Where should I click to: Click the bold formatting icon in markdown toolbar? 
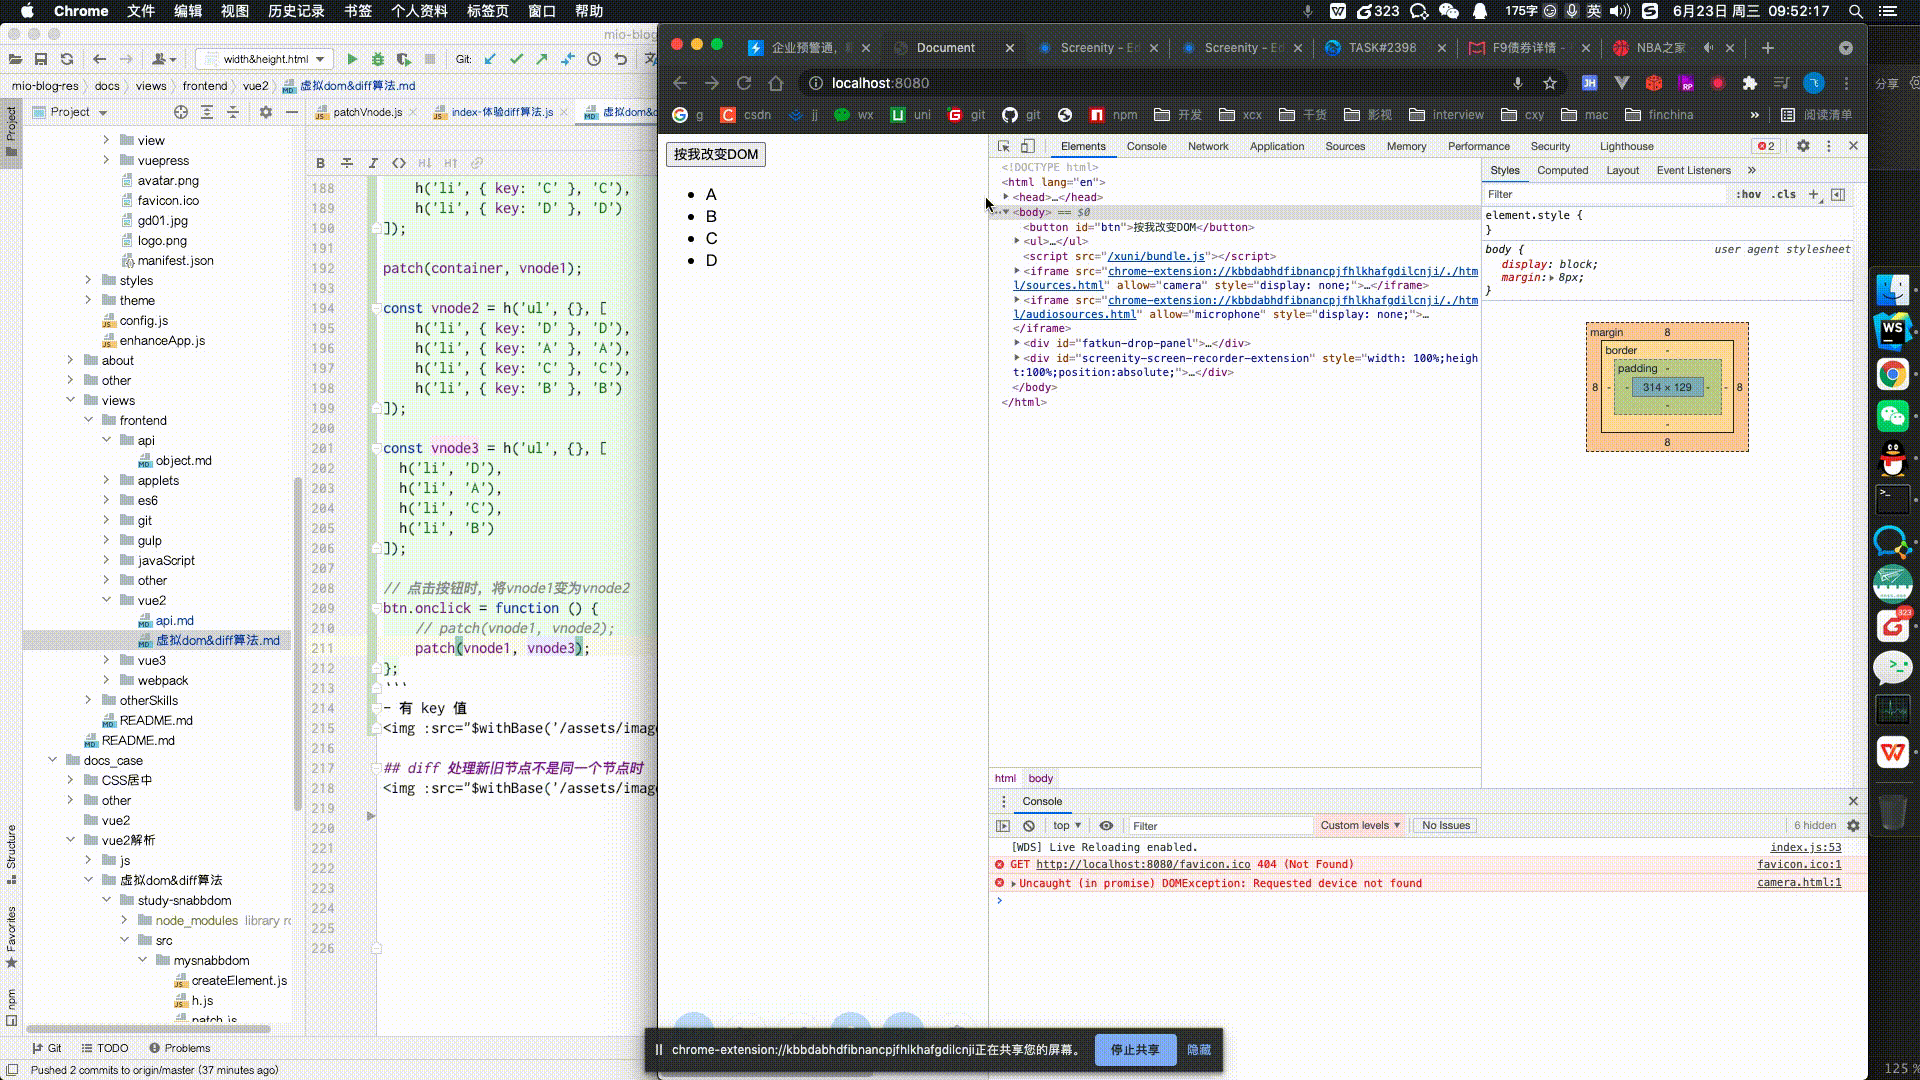point(320,163)
